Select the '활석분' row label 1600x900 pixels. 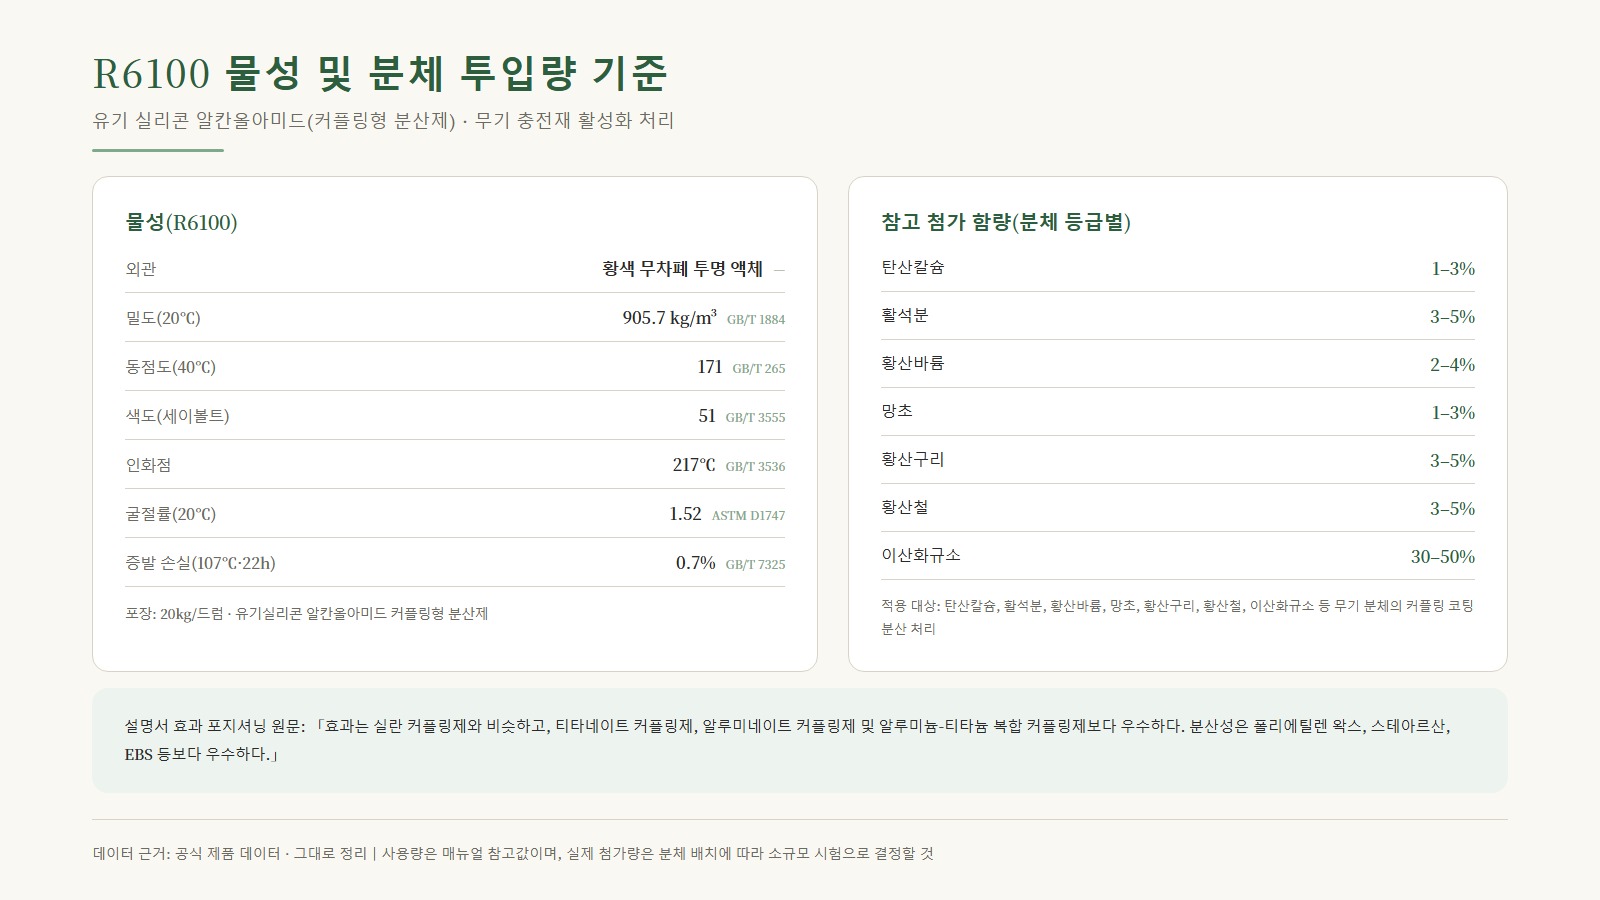(905, 315)
